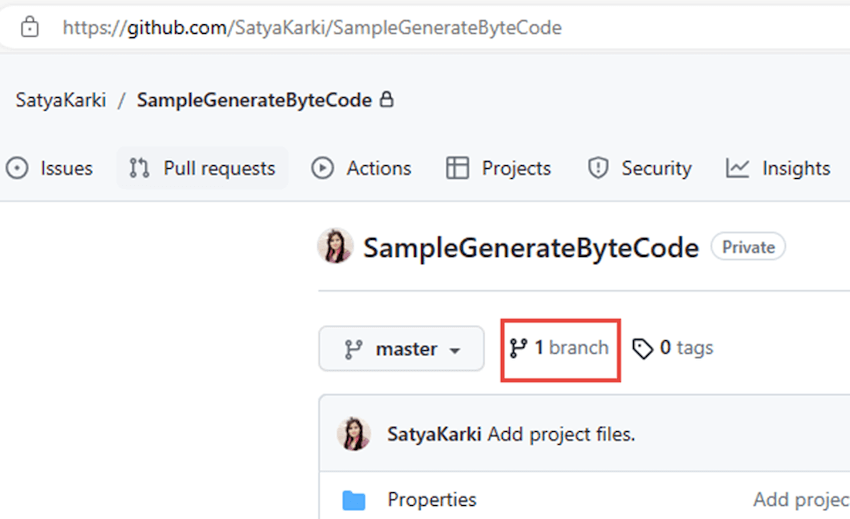Viewport: 850px width, 519px height.
Task: Click the blue Properties folder icon
Action: pyautogui.click(x=354, y=501)
